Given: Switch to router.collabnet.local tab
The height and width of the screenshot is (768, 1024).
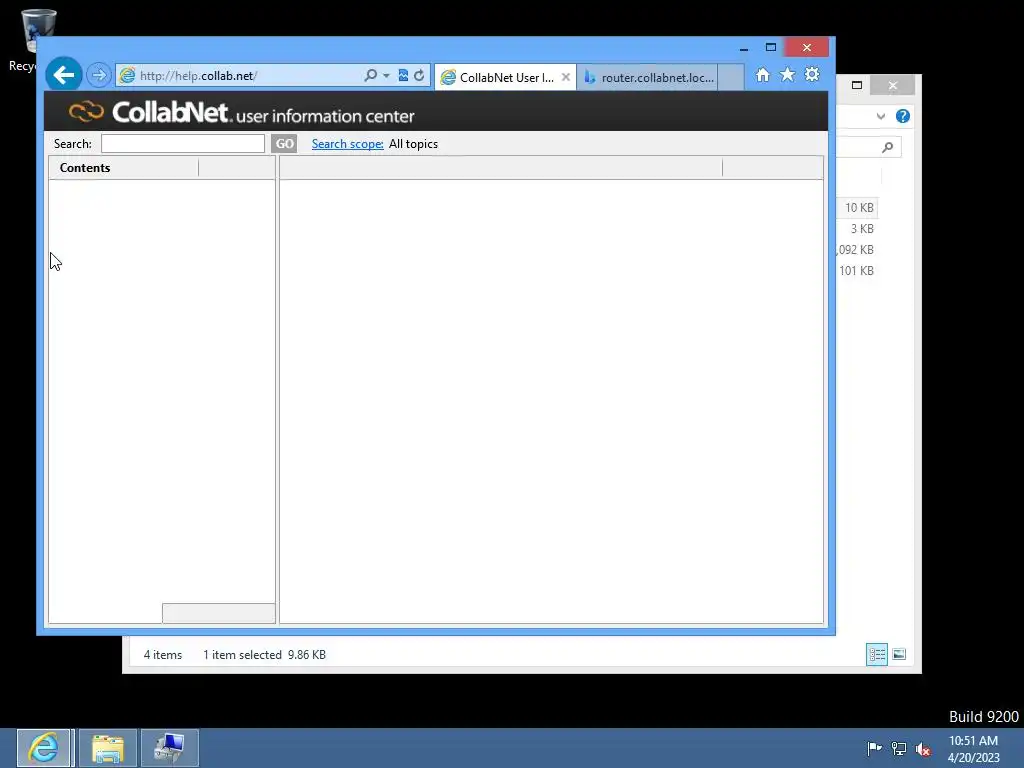Looking at the screenshot, I should pos(648,77).
